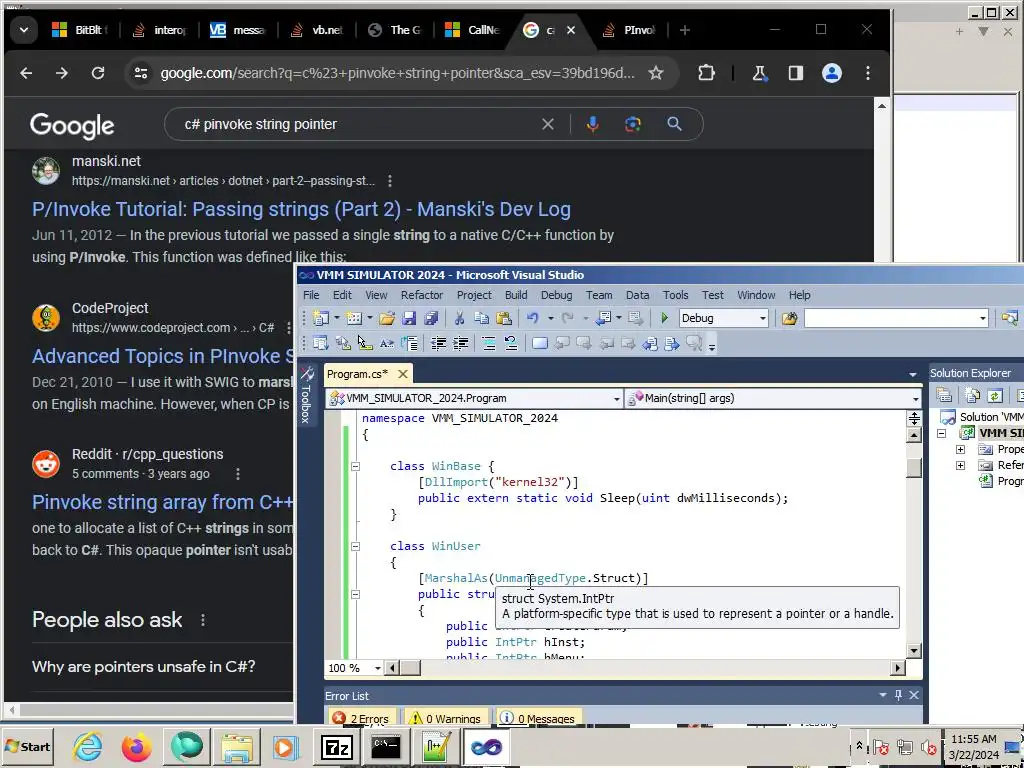Open the Debug menu in Visual Studio

coord(556,295)
